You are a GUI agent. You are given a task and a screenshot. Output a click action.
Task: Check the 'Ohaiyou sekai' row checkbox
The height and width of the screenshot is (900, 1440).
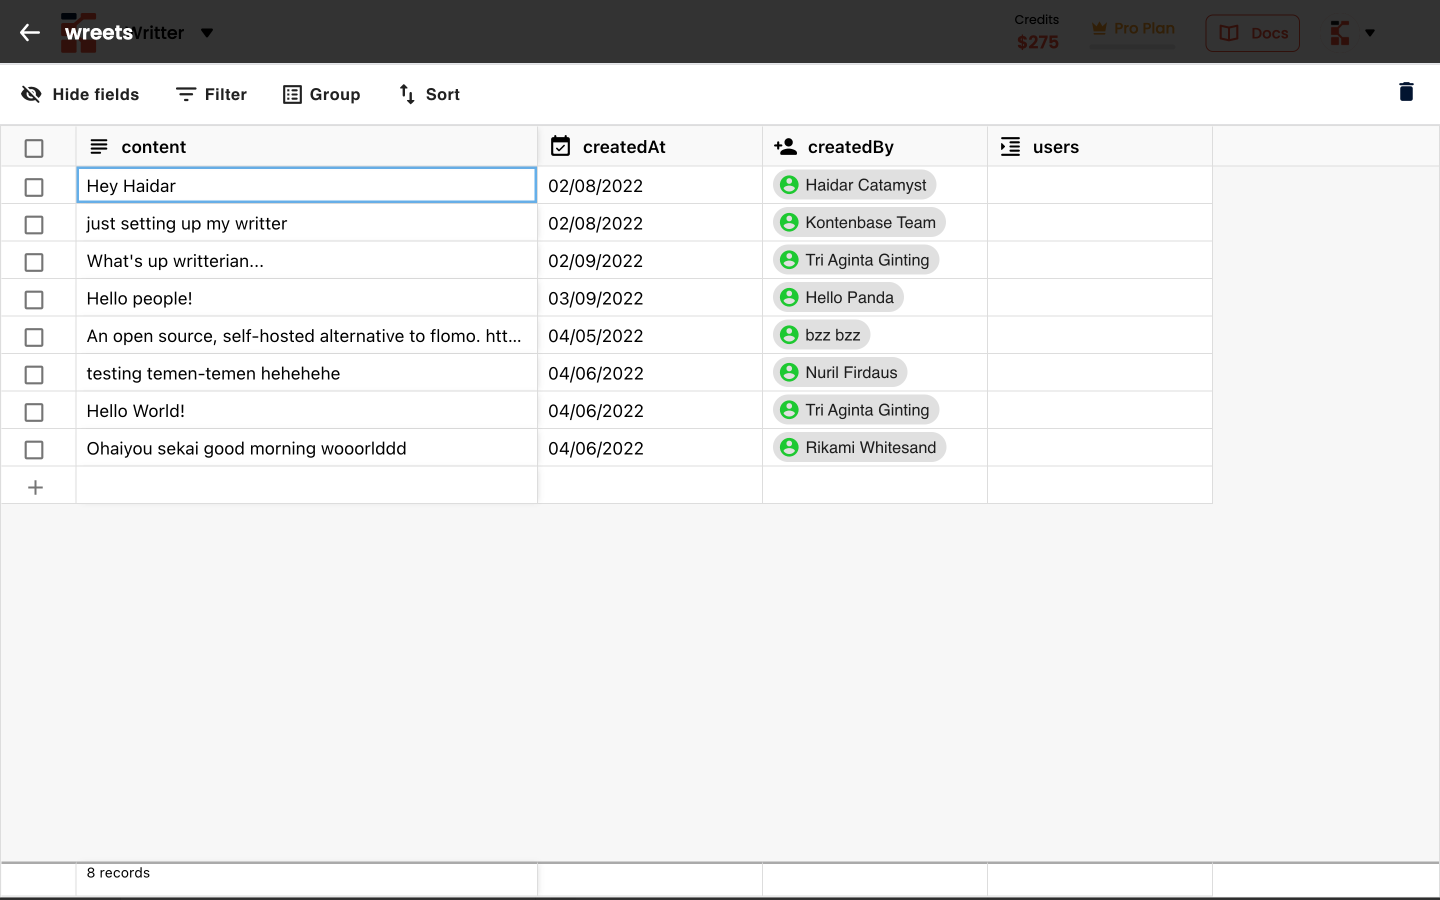(x=34, y=450)
